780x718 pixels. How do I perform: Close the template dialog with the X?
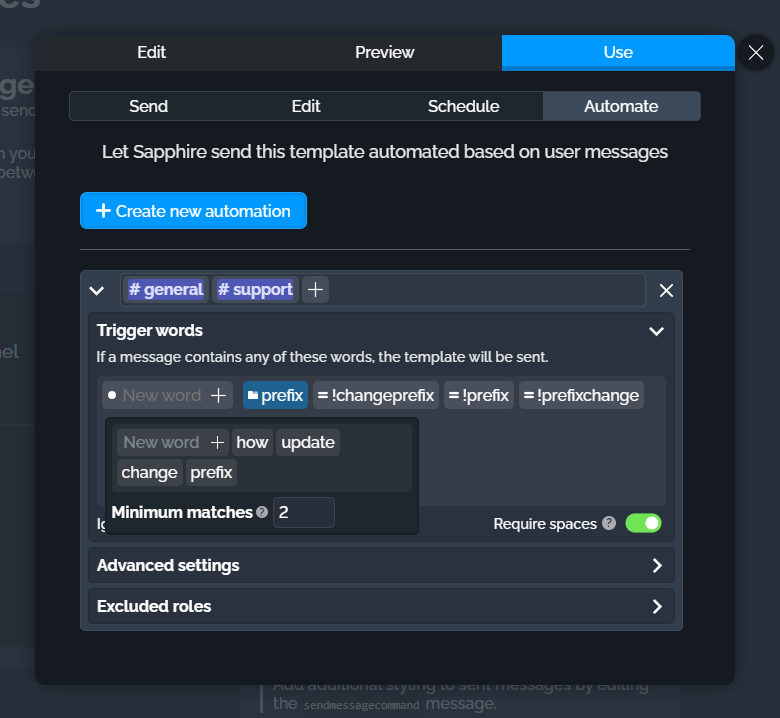click(x=756, y=52)
